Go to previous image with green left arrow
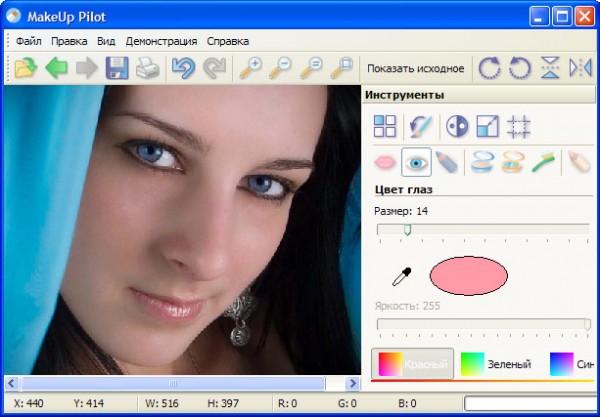This screenshot has height=417, width=600. tap(56, 68)
